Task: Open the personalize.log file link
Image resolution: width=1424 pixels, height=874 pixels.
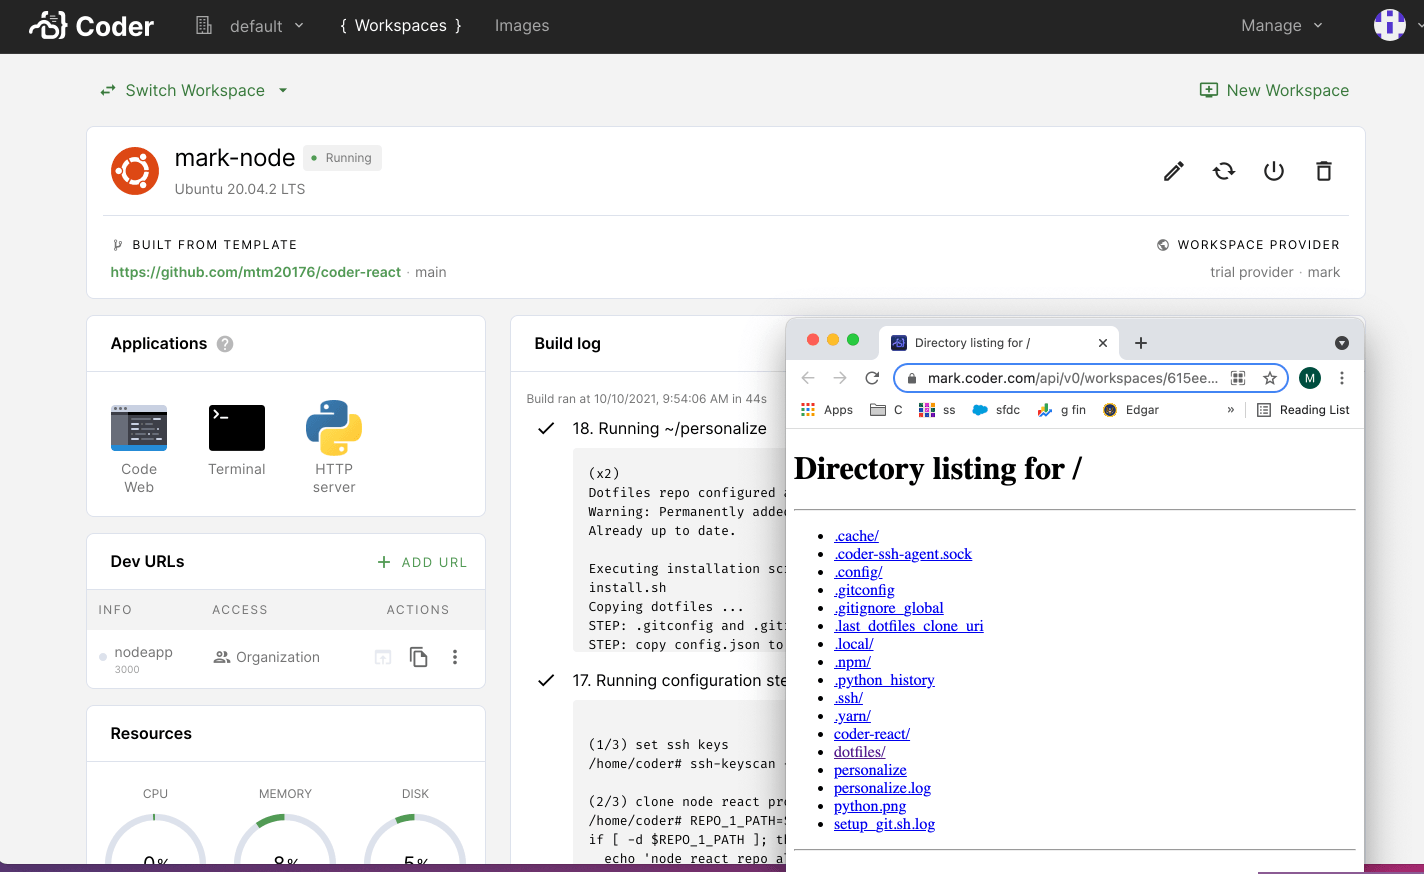Action: (x=882, y=788)
